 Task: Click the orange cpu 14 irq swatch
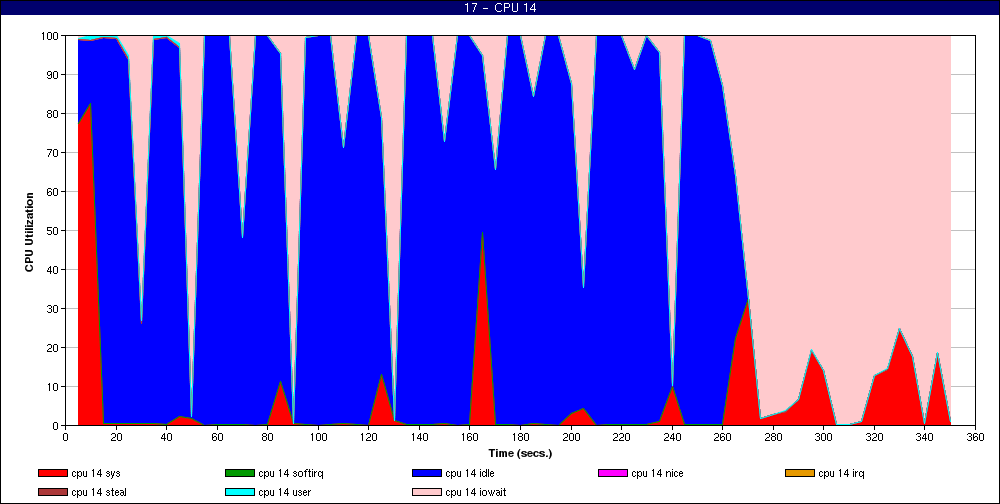[800, 473]
